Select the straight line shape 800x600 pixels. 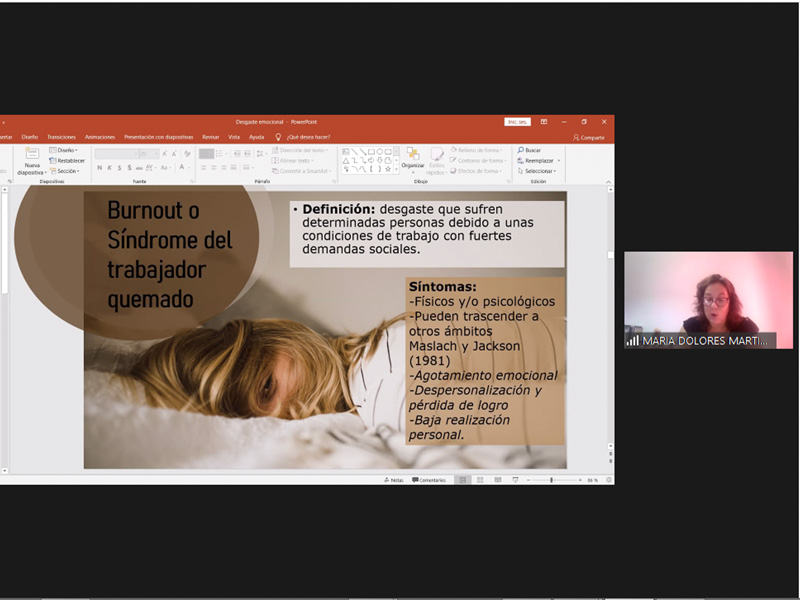354,152
